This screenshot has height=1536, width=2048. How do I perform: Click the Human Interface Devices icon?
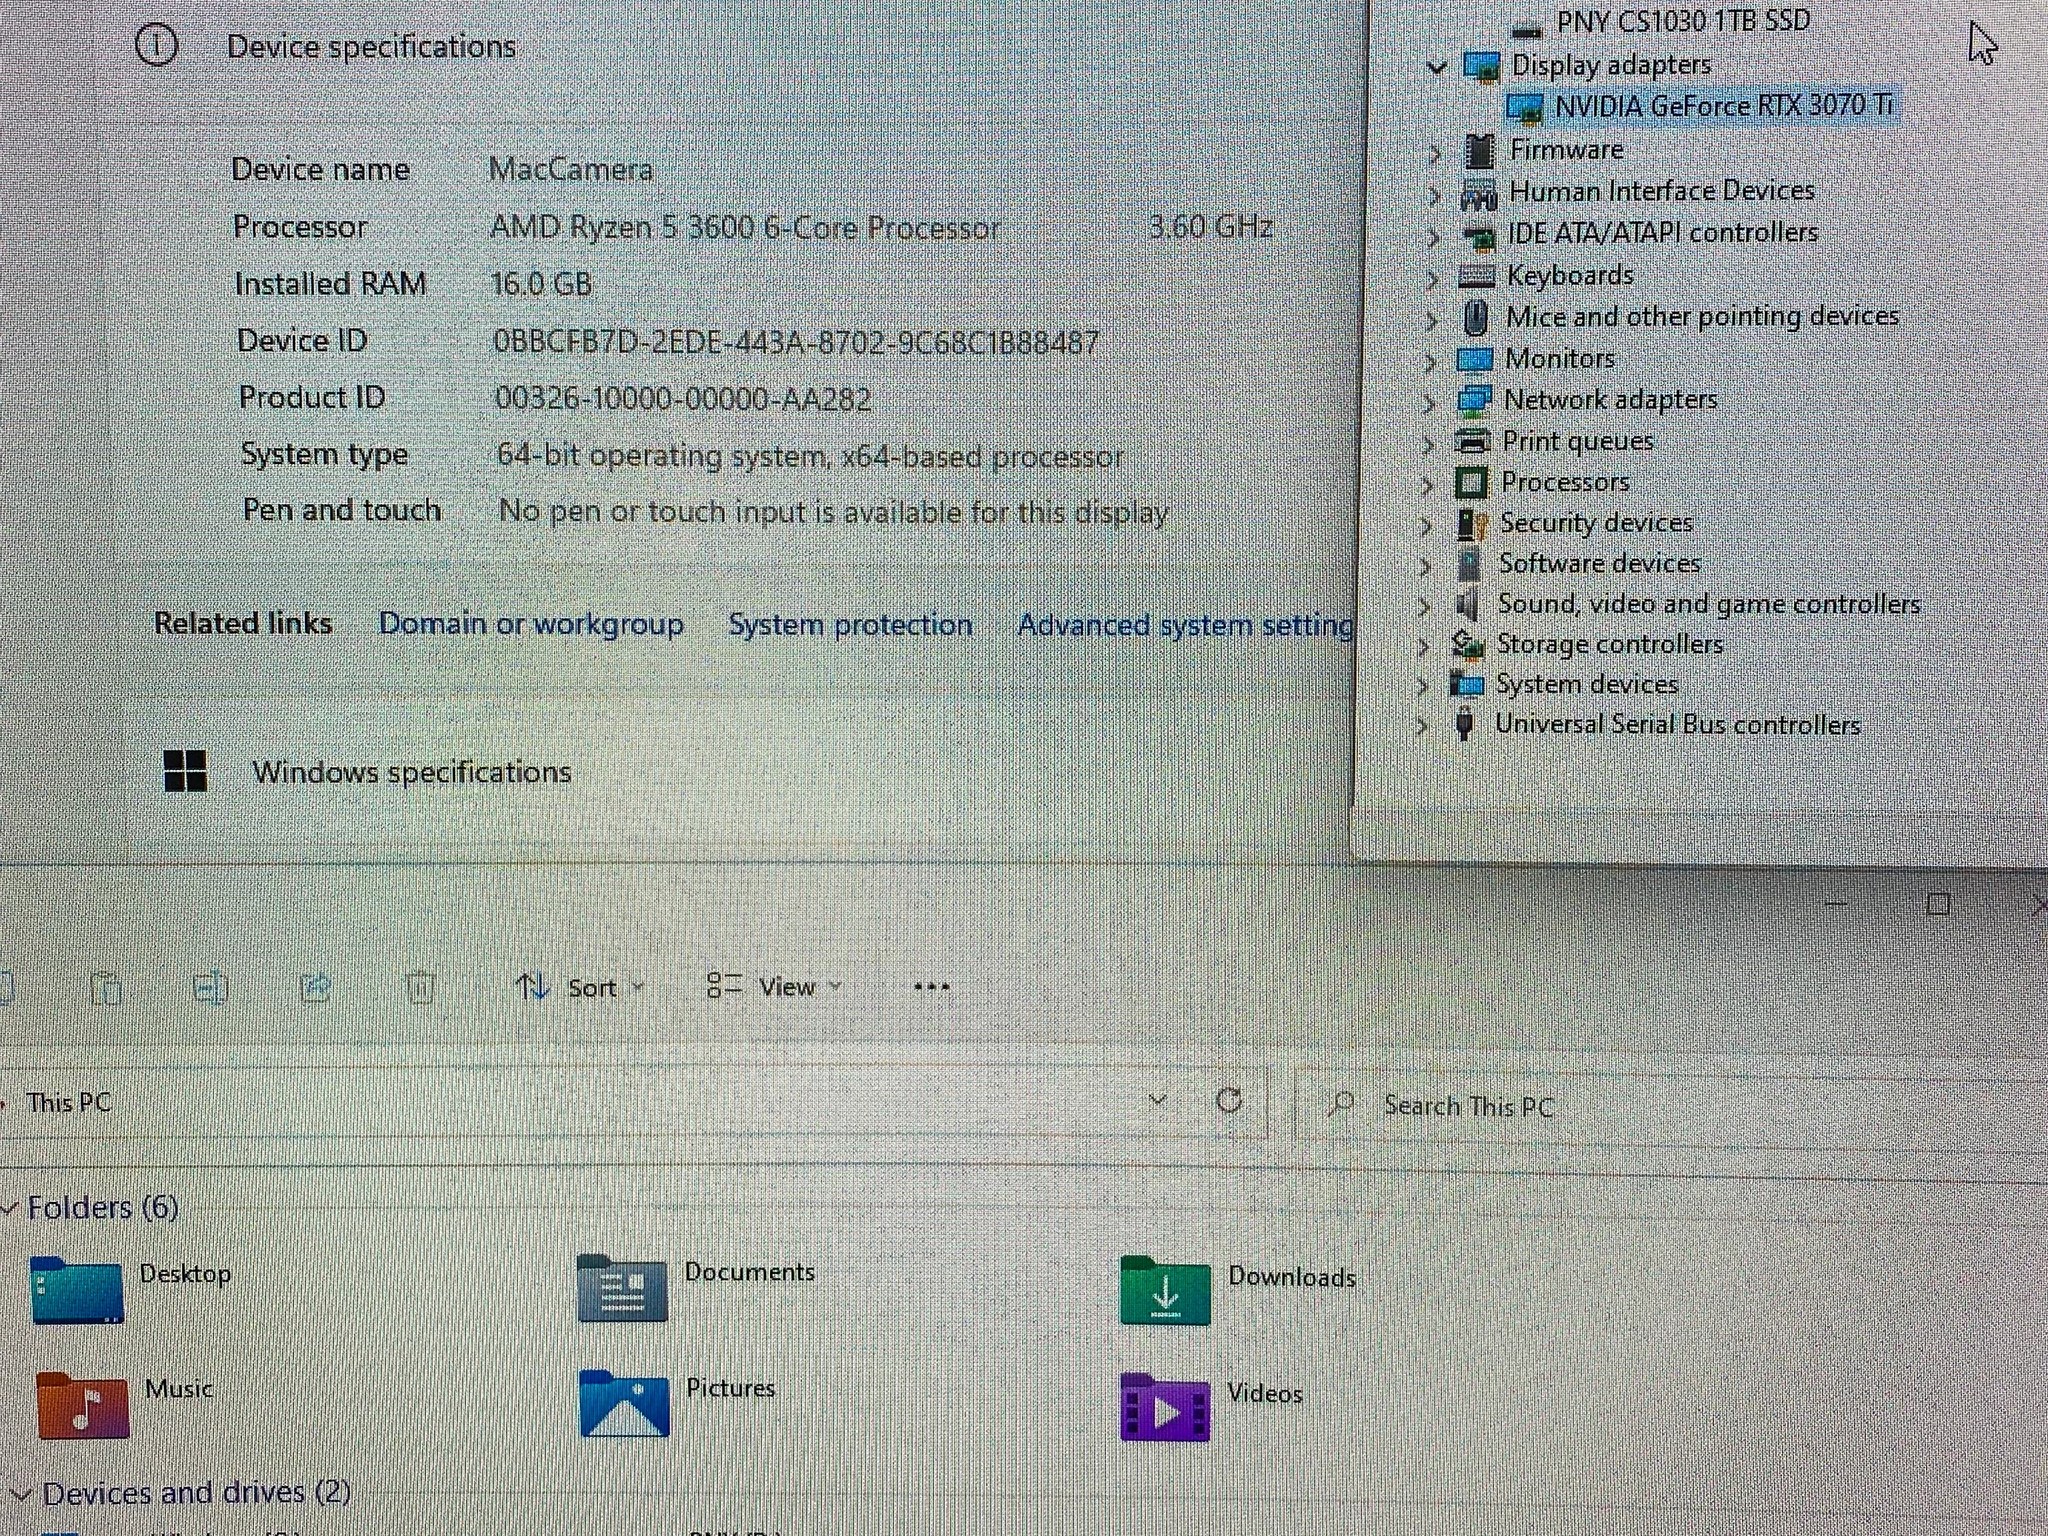1478,193
